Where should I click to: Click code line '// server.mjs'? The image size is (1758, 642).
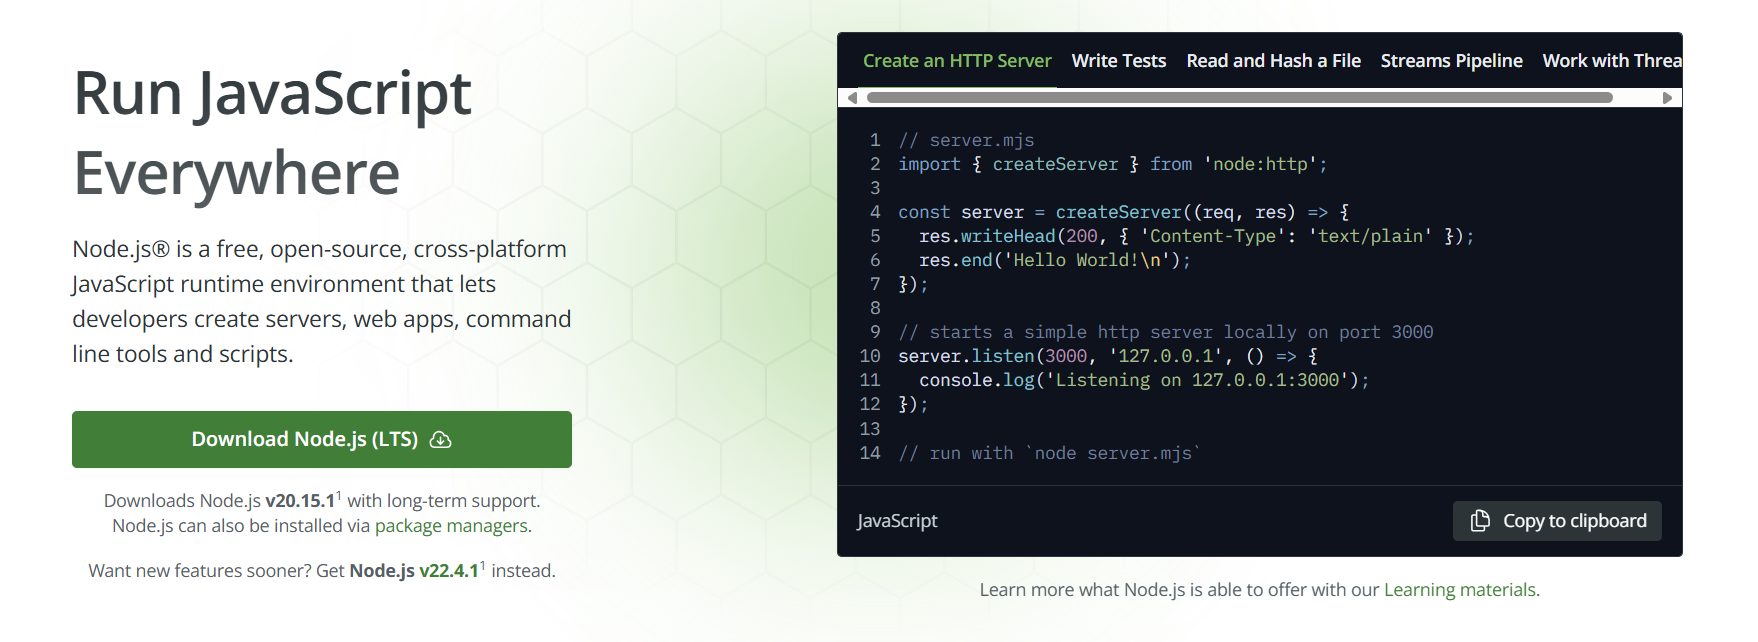pos(966,140)
